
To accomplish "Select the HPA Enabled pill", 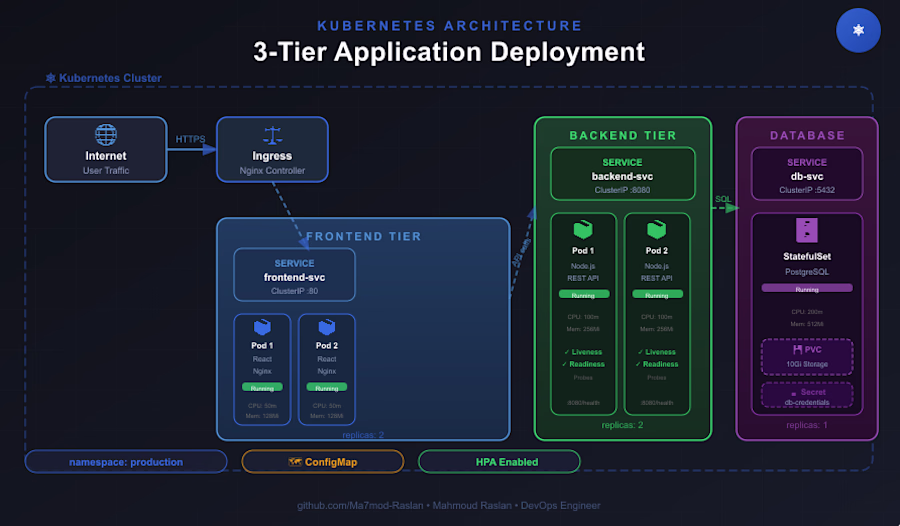I will pos(499,462).
